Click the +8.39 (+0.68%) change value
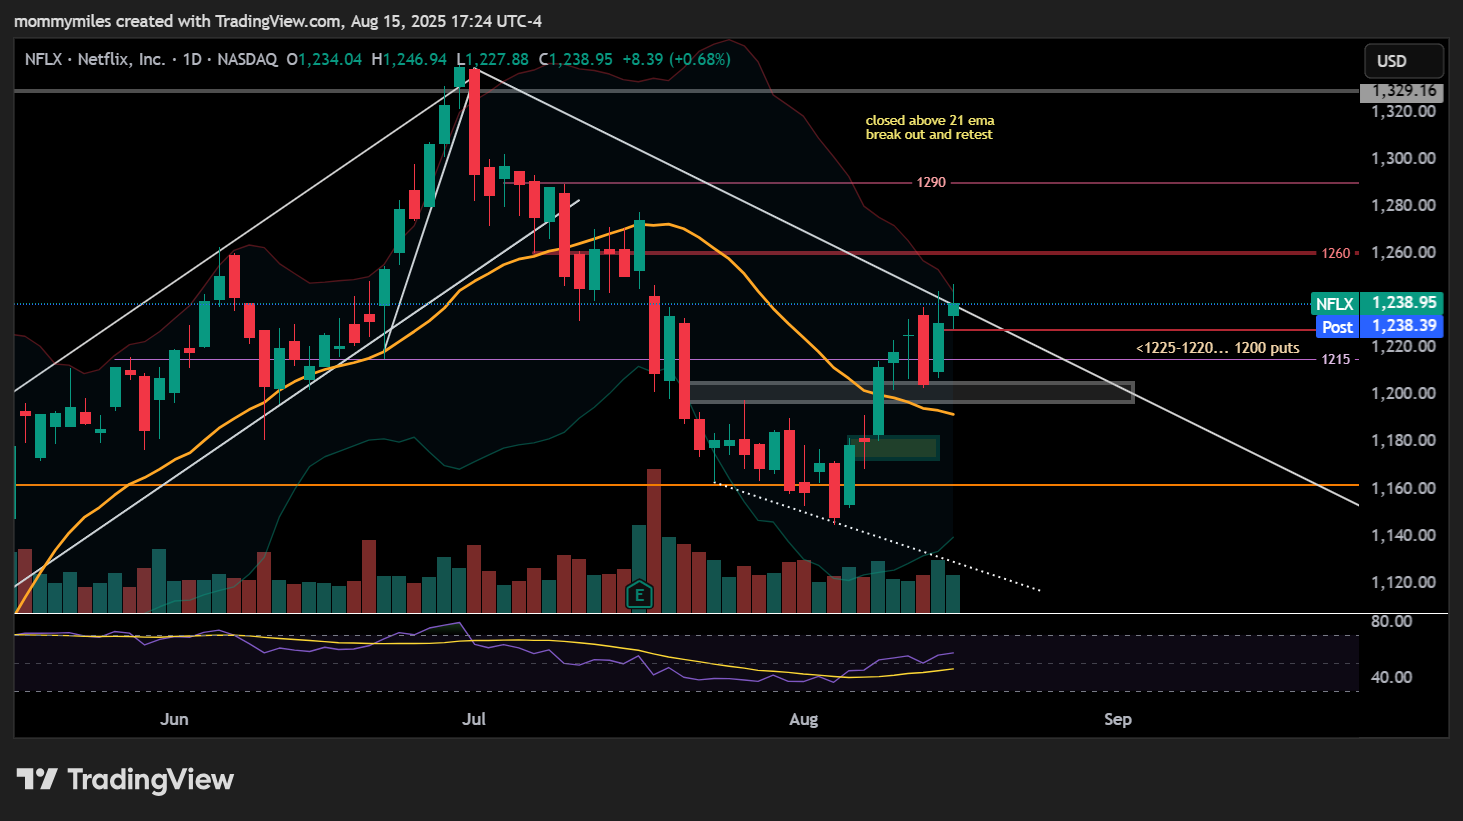The image size is (1463, 821). tap(676, 59)
